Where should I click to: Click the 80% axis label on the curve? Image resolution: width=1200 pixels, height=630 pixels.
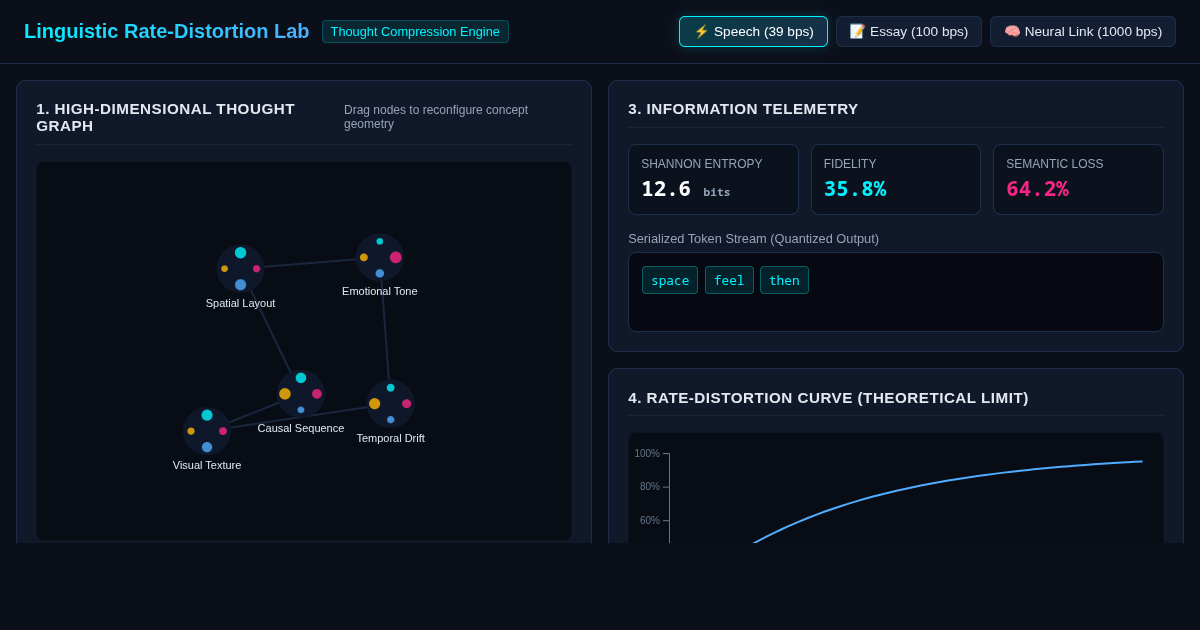coord(650,487)
